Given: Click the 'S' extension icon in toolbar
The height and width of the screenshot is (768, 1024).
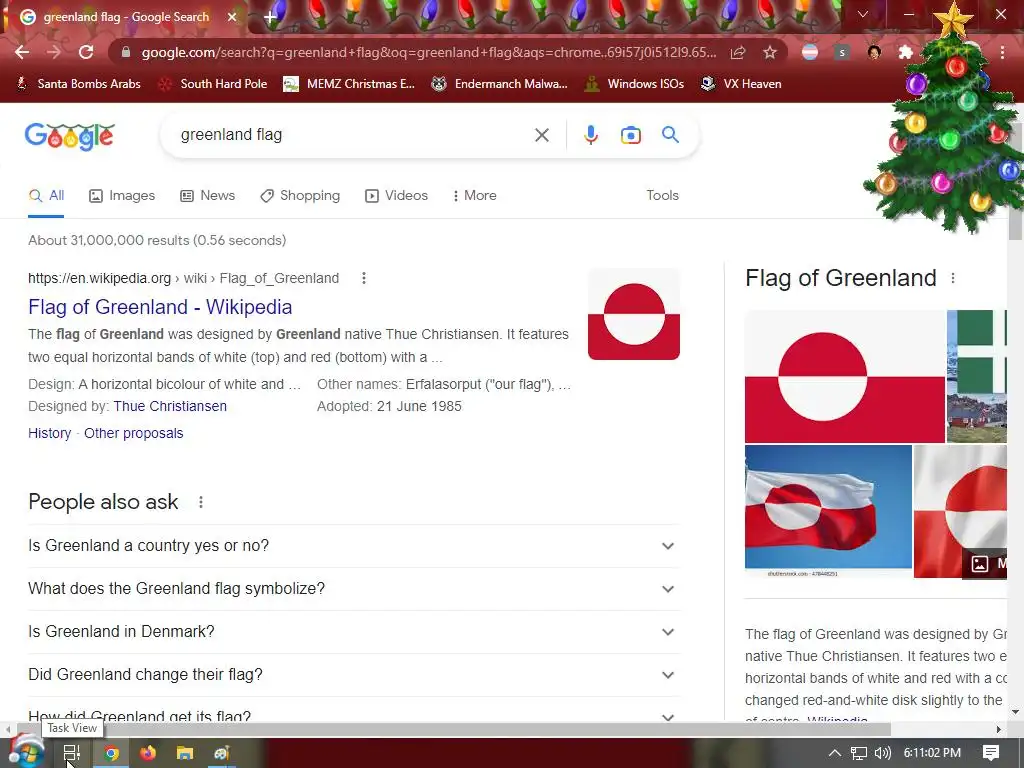Looking at the screenshot, I should click(x=842, y=52).
